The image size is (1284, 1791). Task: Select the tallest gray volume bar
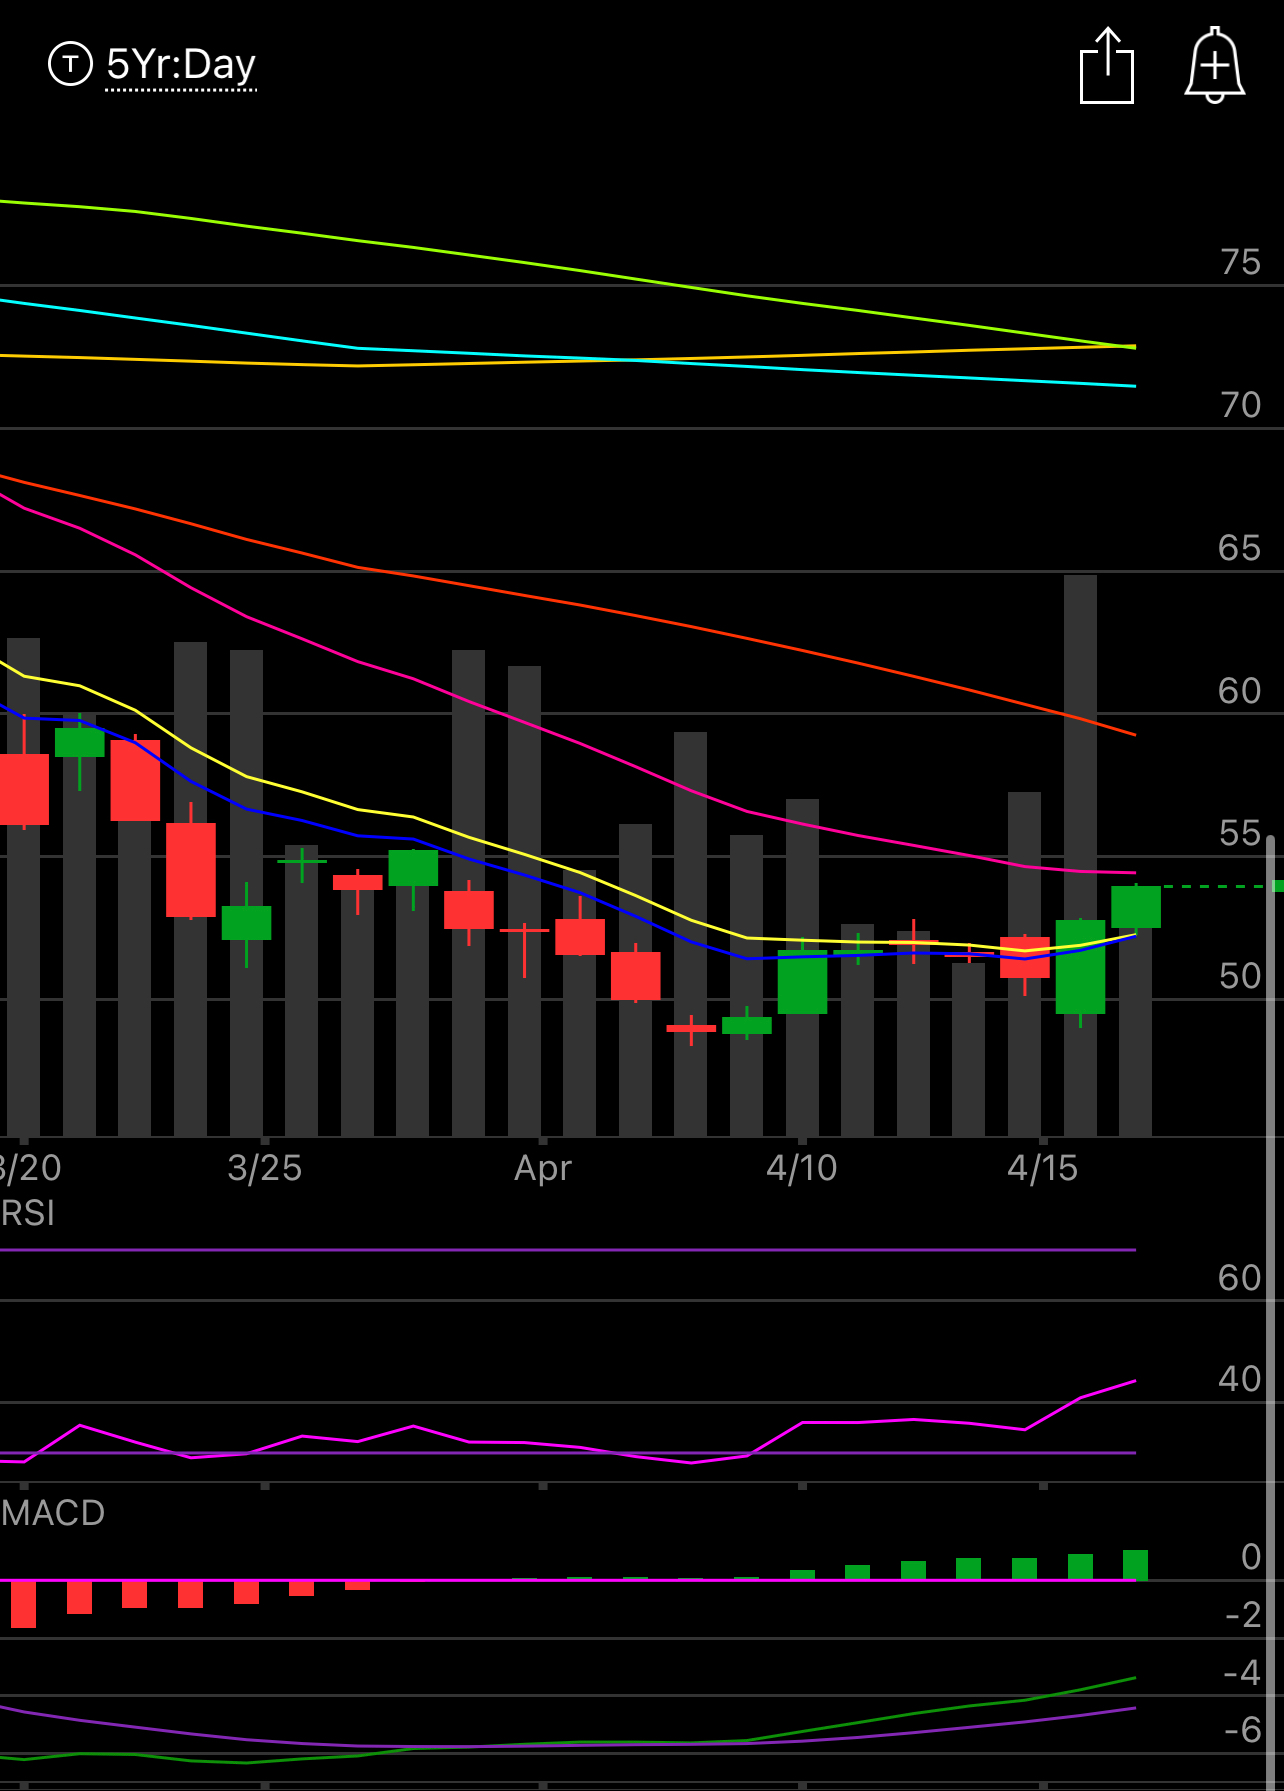click(1080, 855)
